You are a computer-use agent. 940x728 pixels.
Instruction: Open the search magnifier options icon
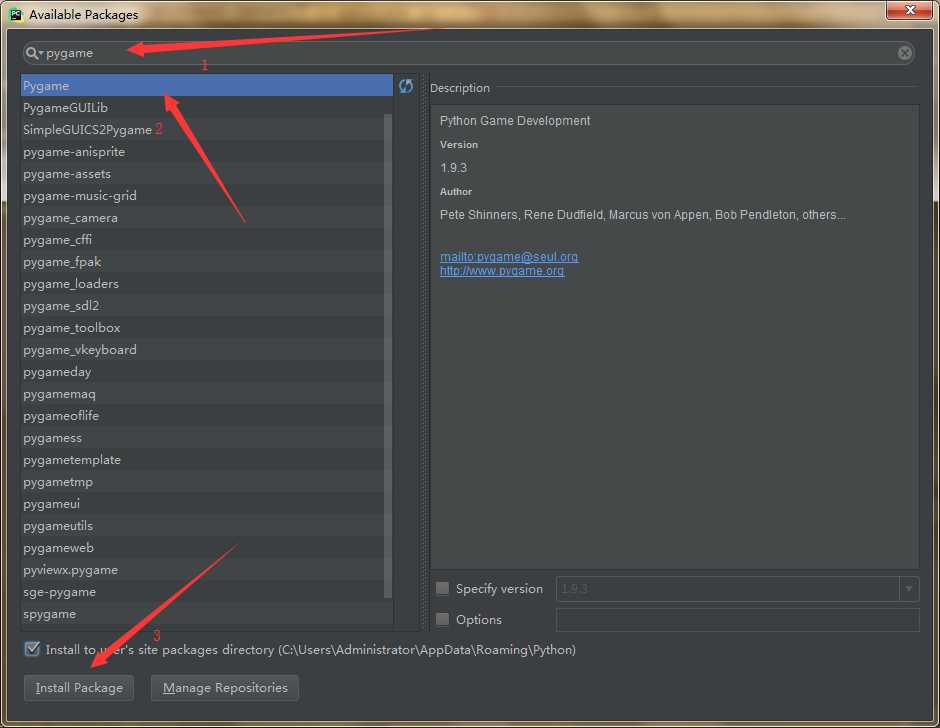pos(34,53)
